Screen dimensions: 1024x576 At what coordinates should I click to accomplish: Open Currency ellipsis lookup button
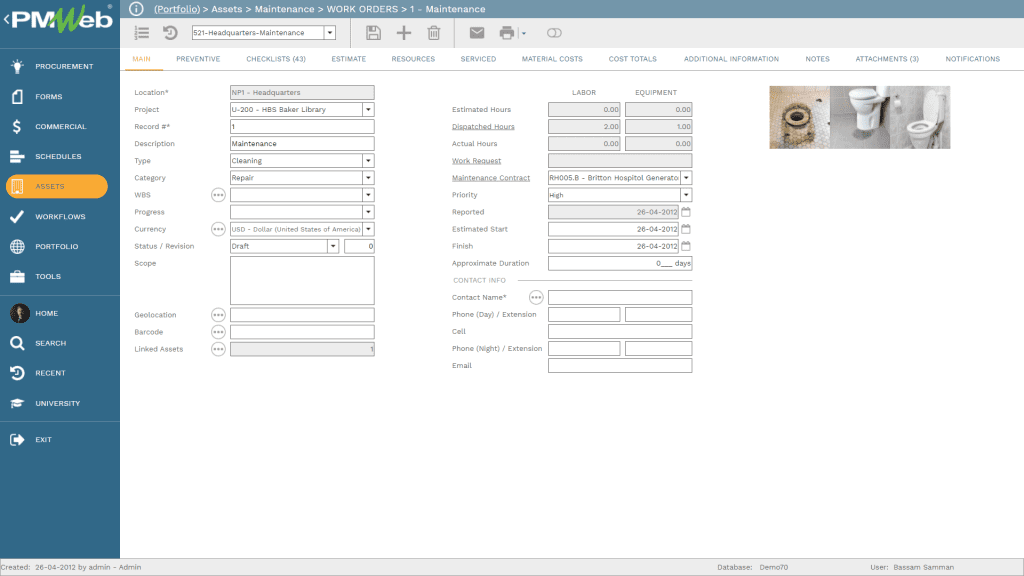coord(218,229)
